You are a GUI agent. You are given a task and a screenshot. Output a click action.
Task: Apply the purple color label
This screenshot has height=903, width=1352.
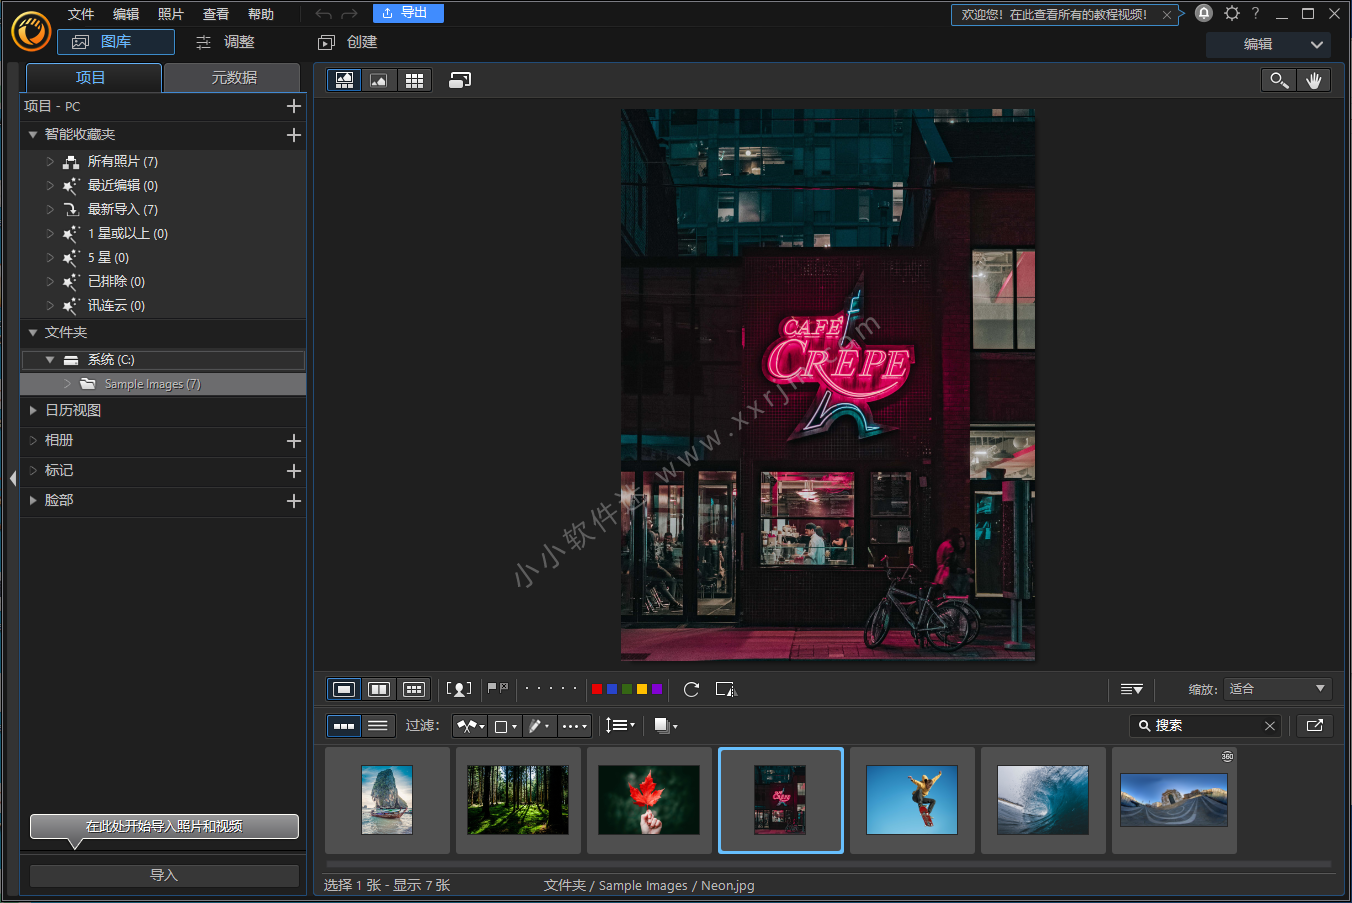point(657,689)
